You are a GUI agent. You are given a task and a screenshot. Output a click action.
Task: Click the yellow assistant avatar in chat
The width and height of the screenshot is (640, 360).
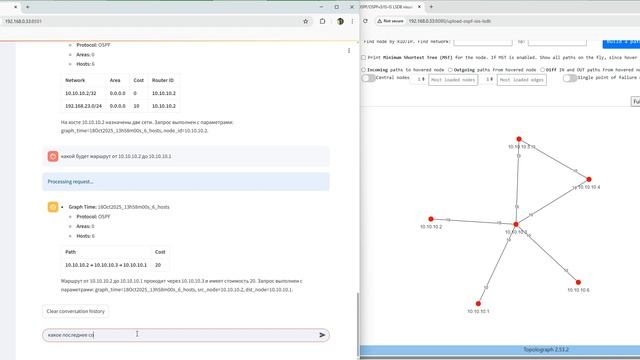point(53,207)
